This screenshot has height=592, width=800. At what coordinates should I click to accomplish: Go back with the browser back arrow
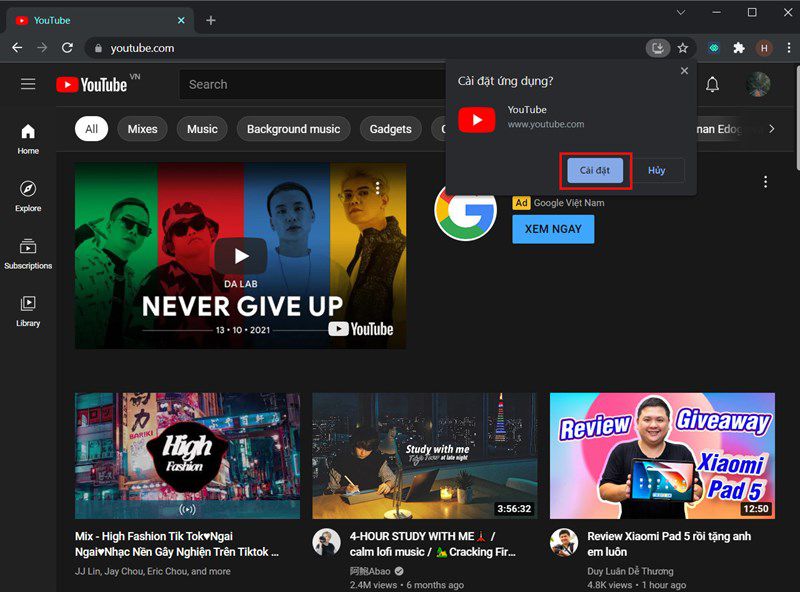click(17, 48)
